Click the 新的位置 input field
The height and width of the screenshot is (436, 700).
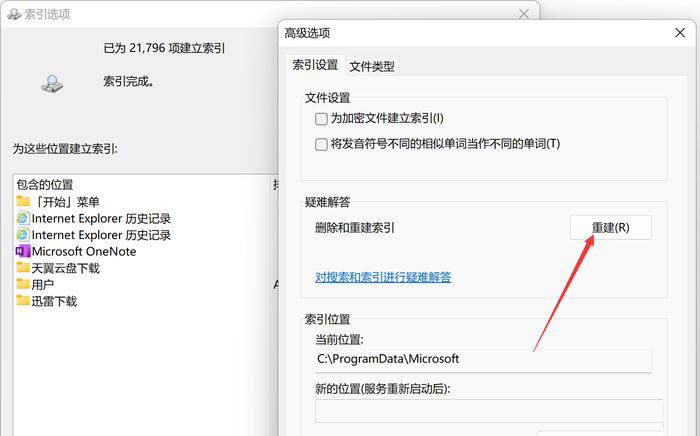coord(489,411)
